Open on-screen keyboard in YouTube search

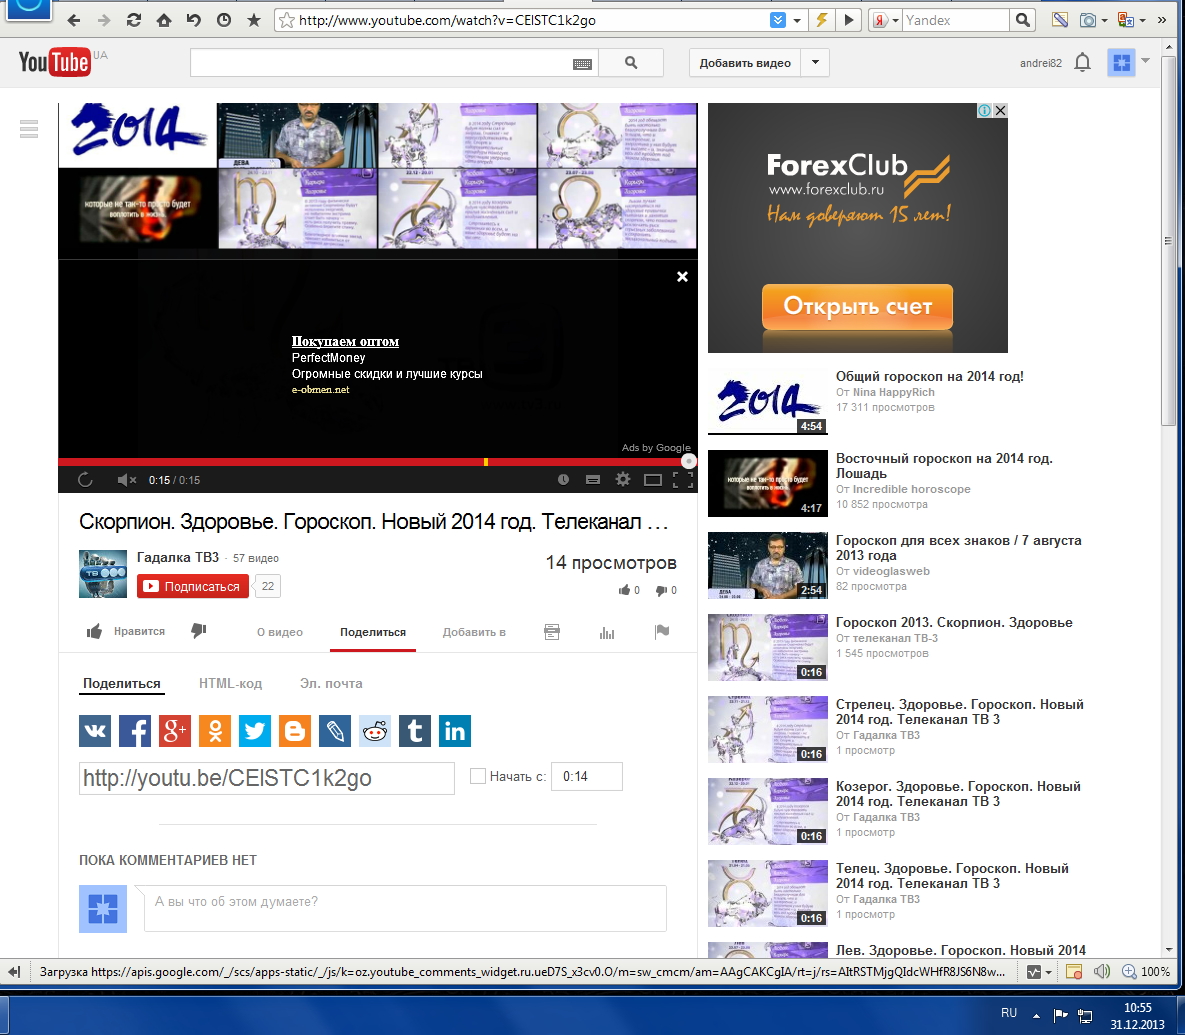point(582,64)
